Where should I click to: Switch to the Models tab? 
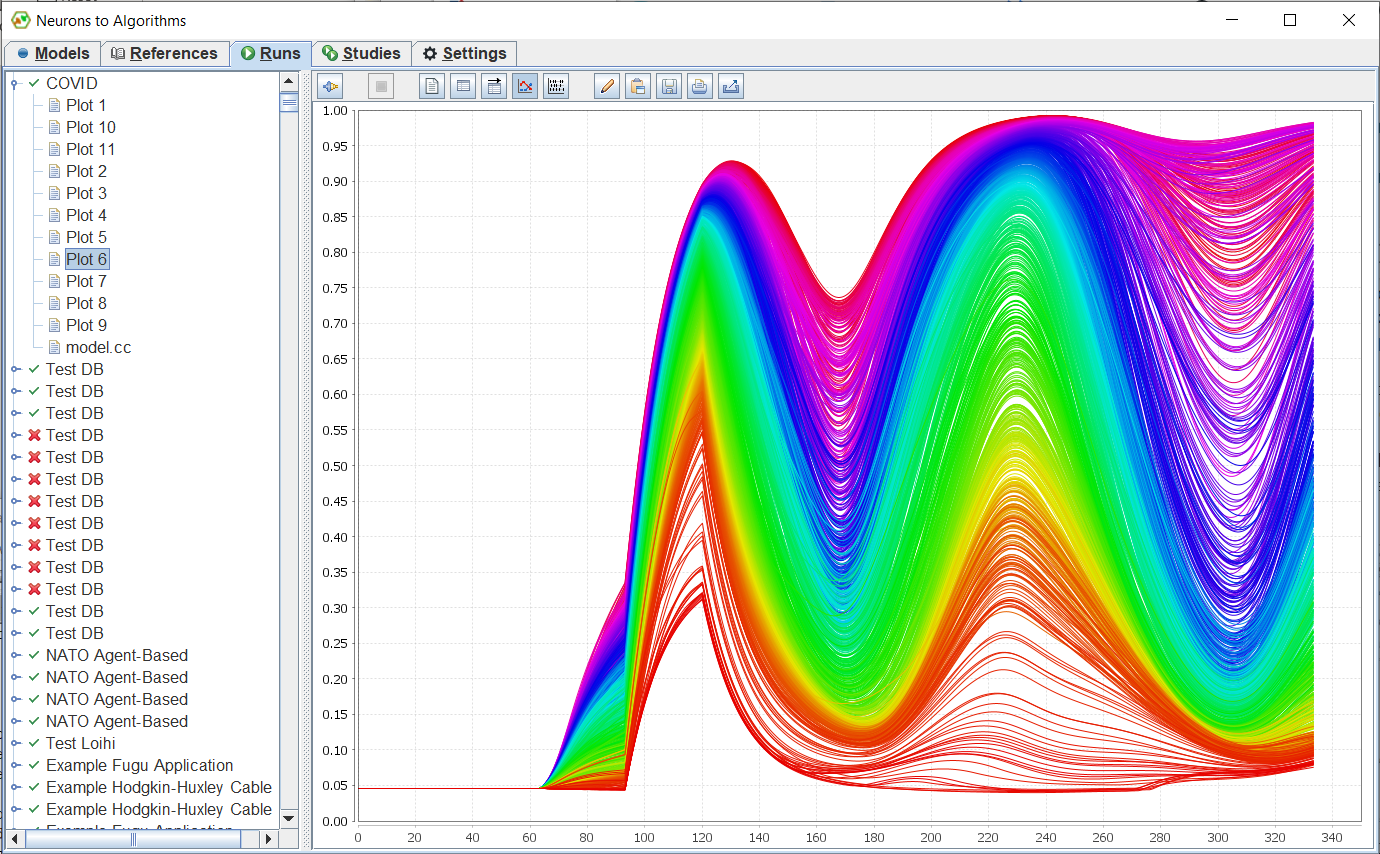[53, 54]
